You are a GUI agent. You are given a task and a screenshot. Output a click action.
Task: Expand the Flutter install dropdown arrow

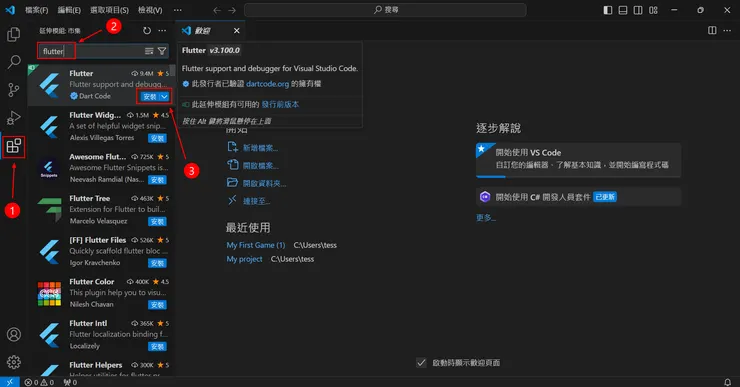164,96
